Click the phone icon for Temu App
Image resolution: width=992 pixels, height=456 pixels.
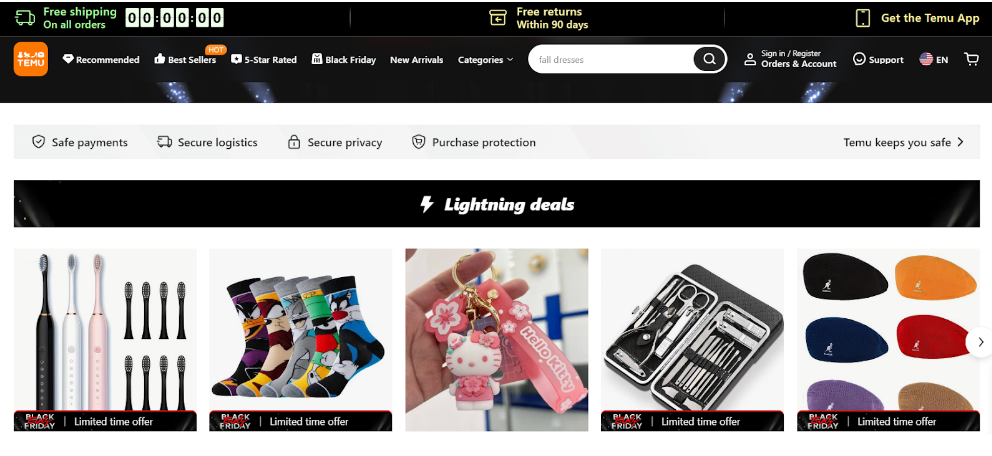(x=863, y=18)
